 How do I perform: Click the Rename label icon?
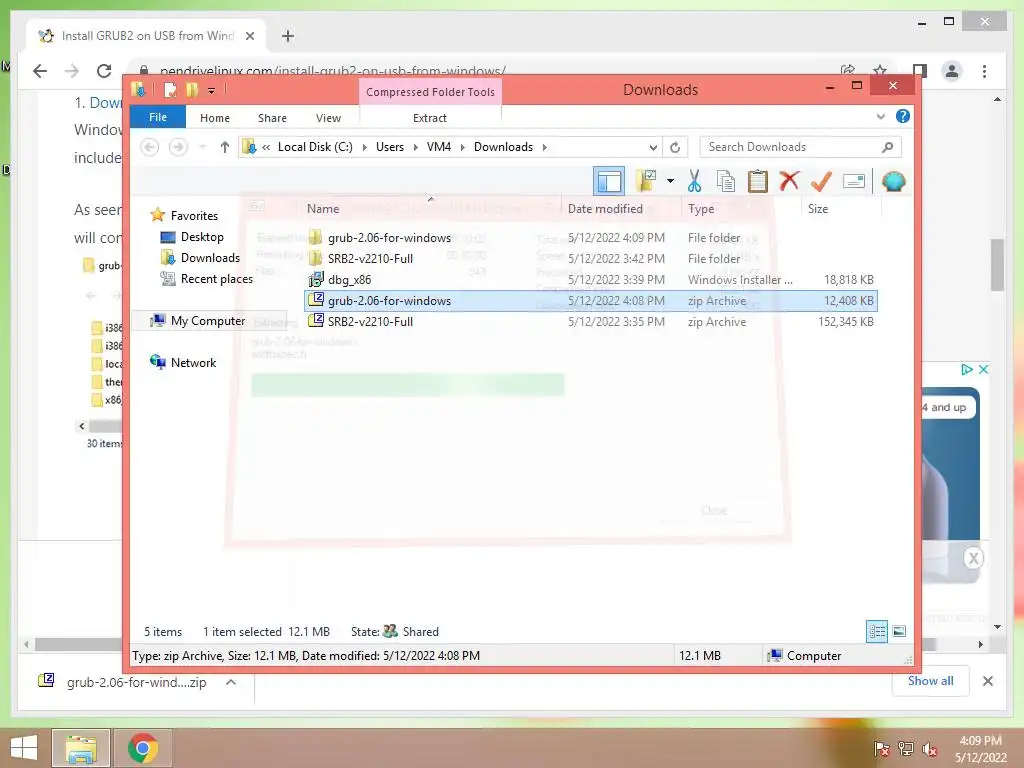(854, 181)
